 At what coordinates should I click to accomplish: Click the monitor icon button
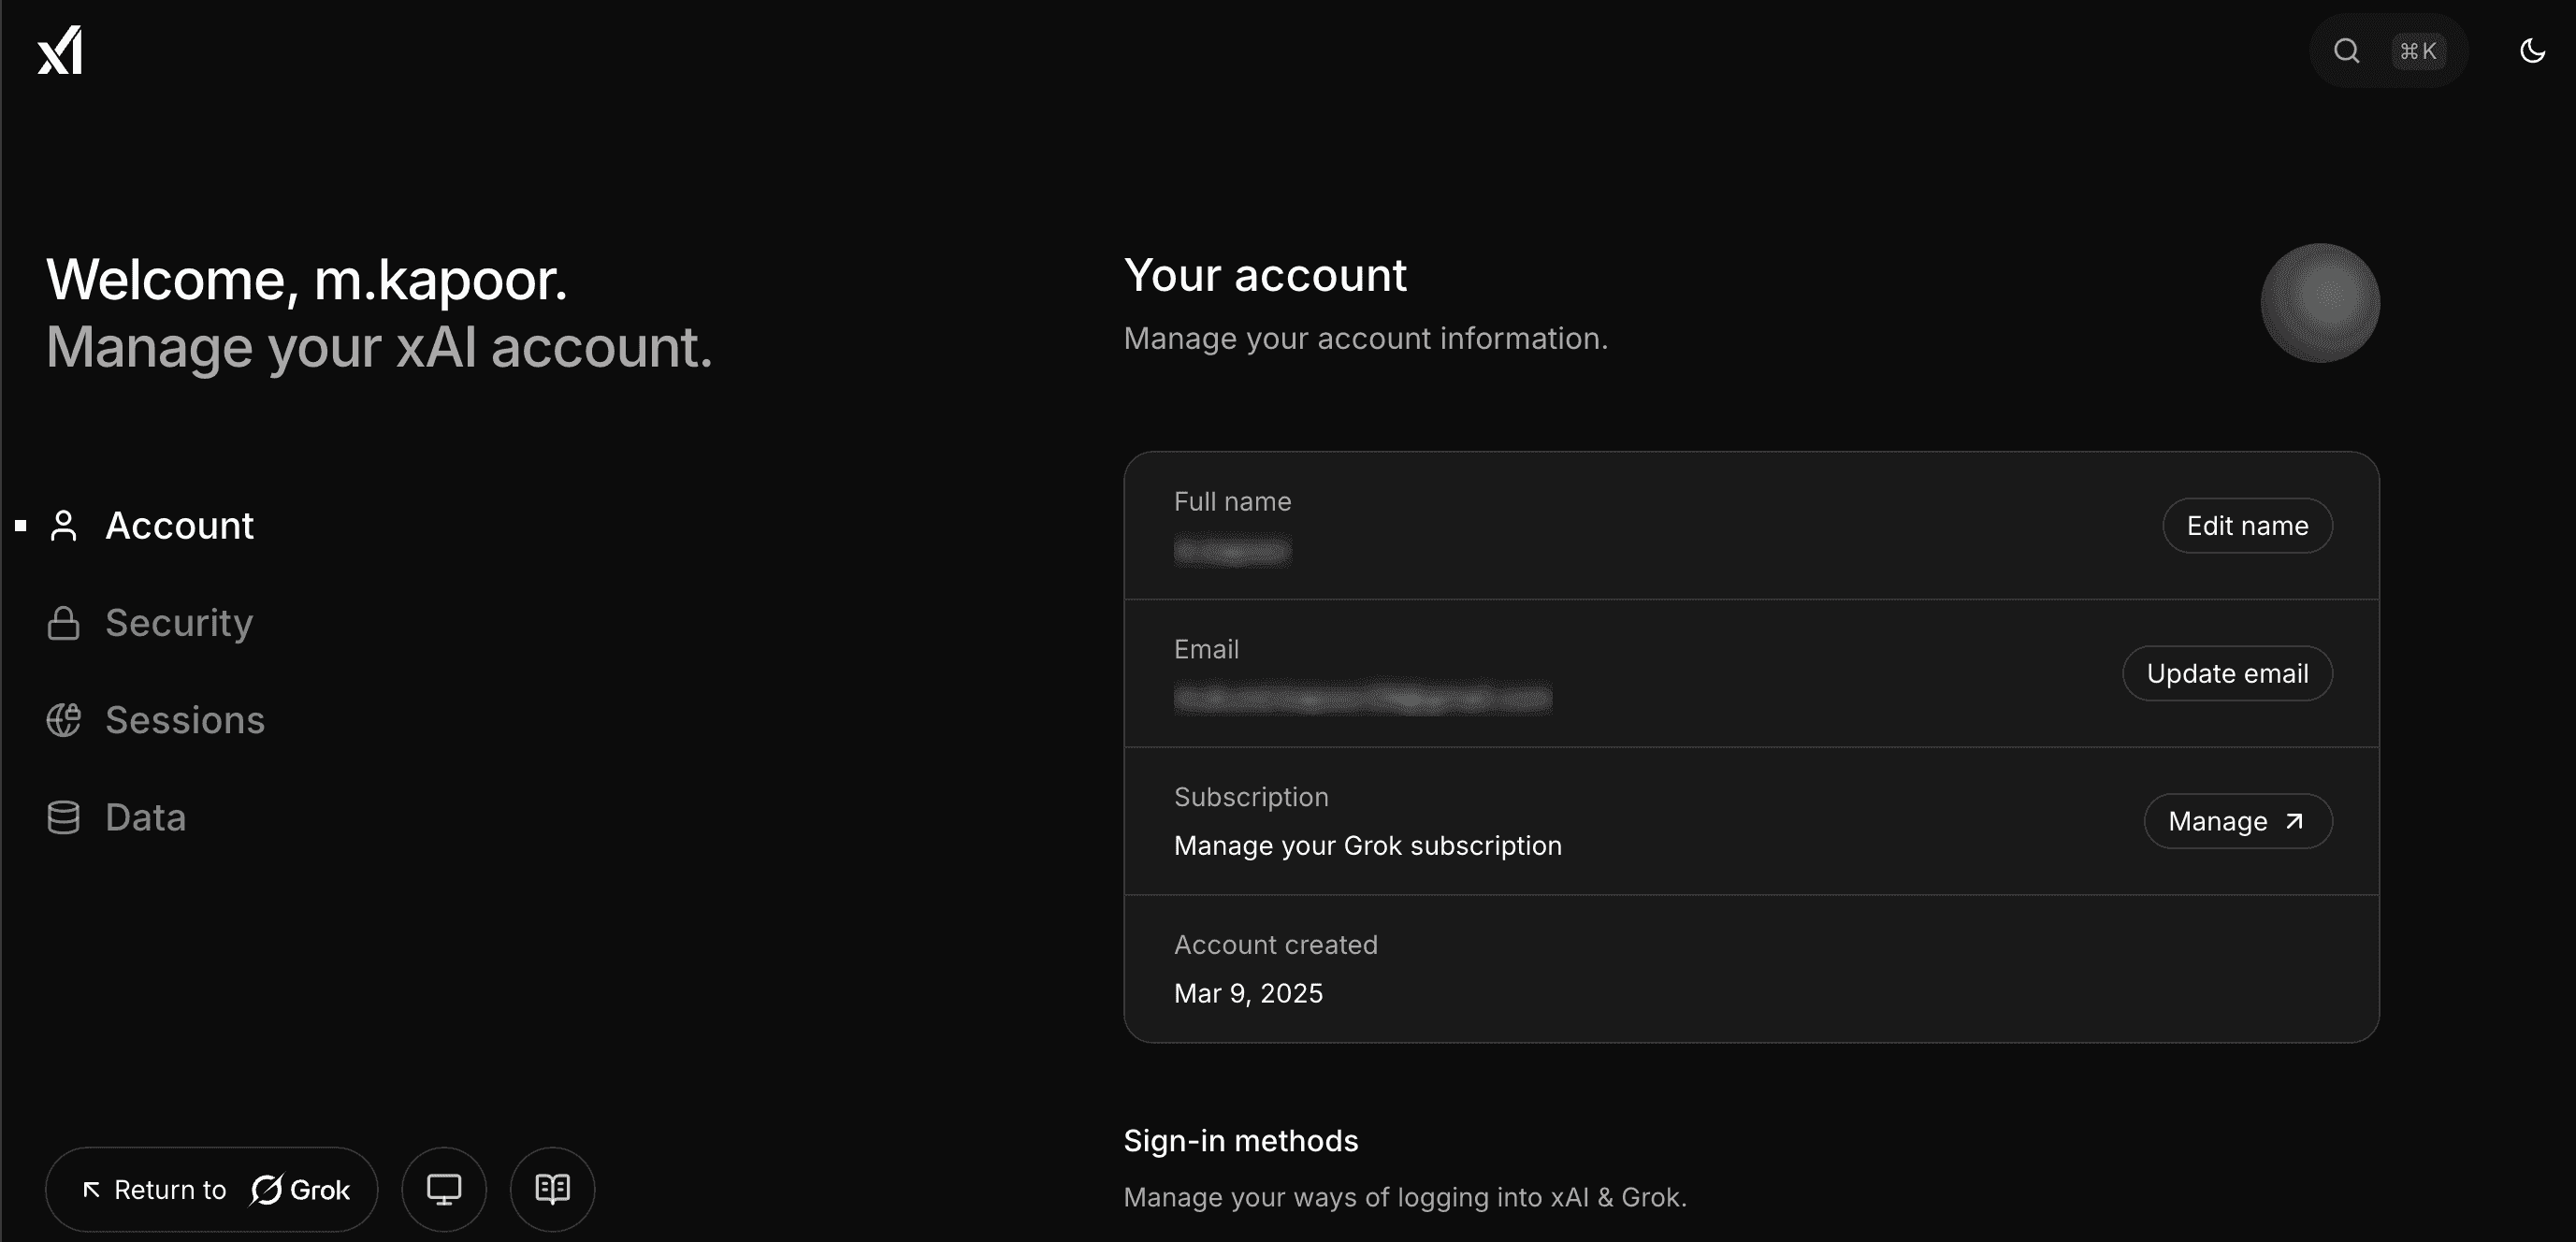pos(444,1189)
